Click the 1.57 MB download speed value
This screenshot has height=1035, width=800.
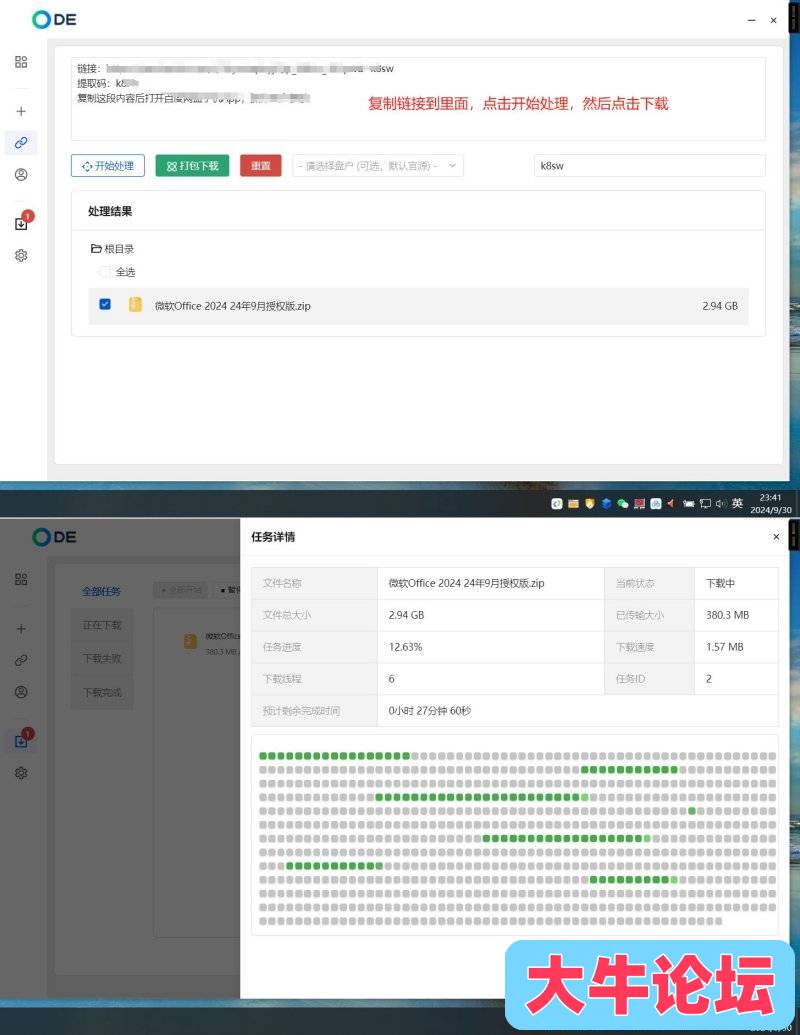(x=725, y=647)
